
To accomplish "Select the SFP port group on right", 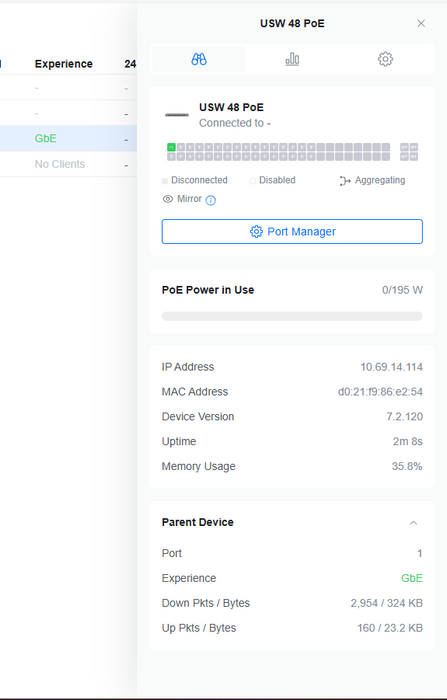I will [409, 152].
